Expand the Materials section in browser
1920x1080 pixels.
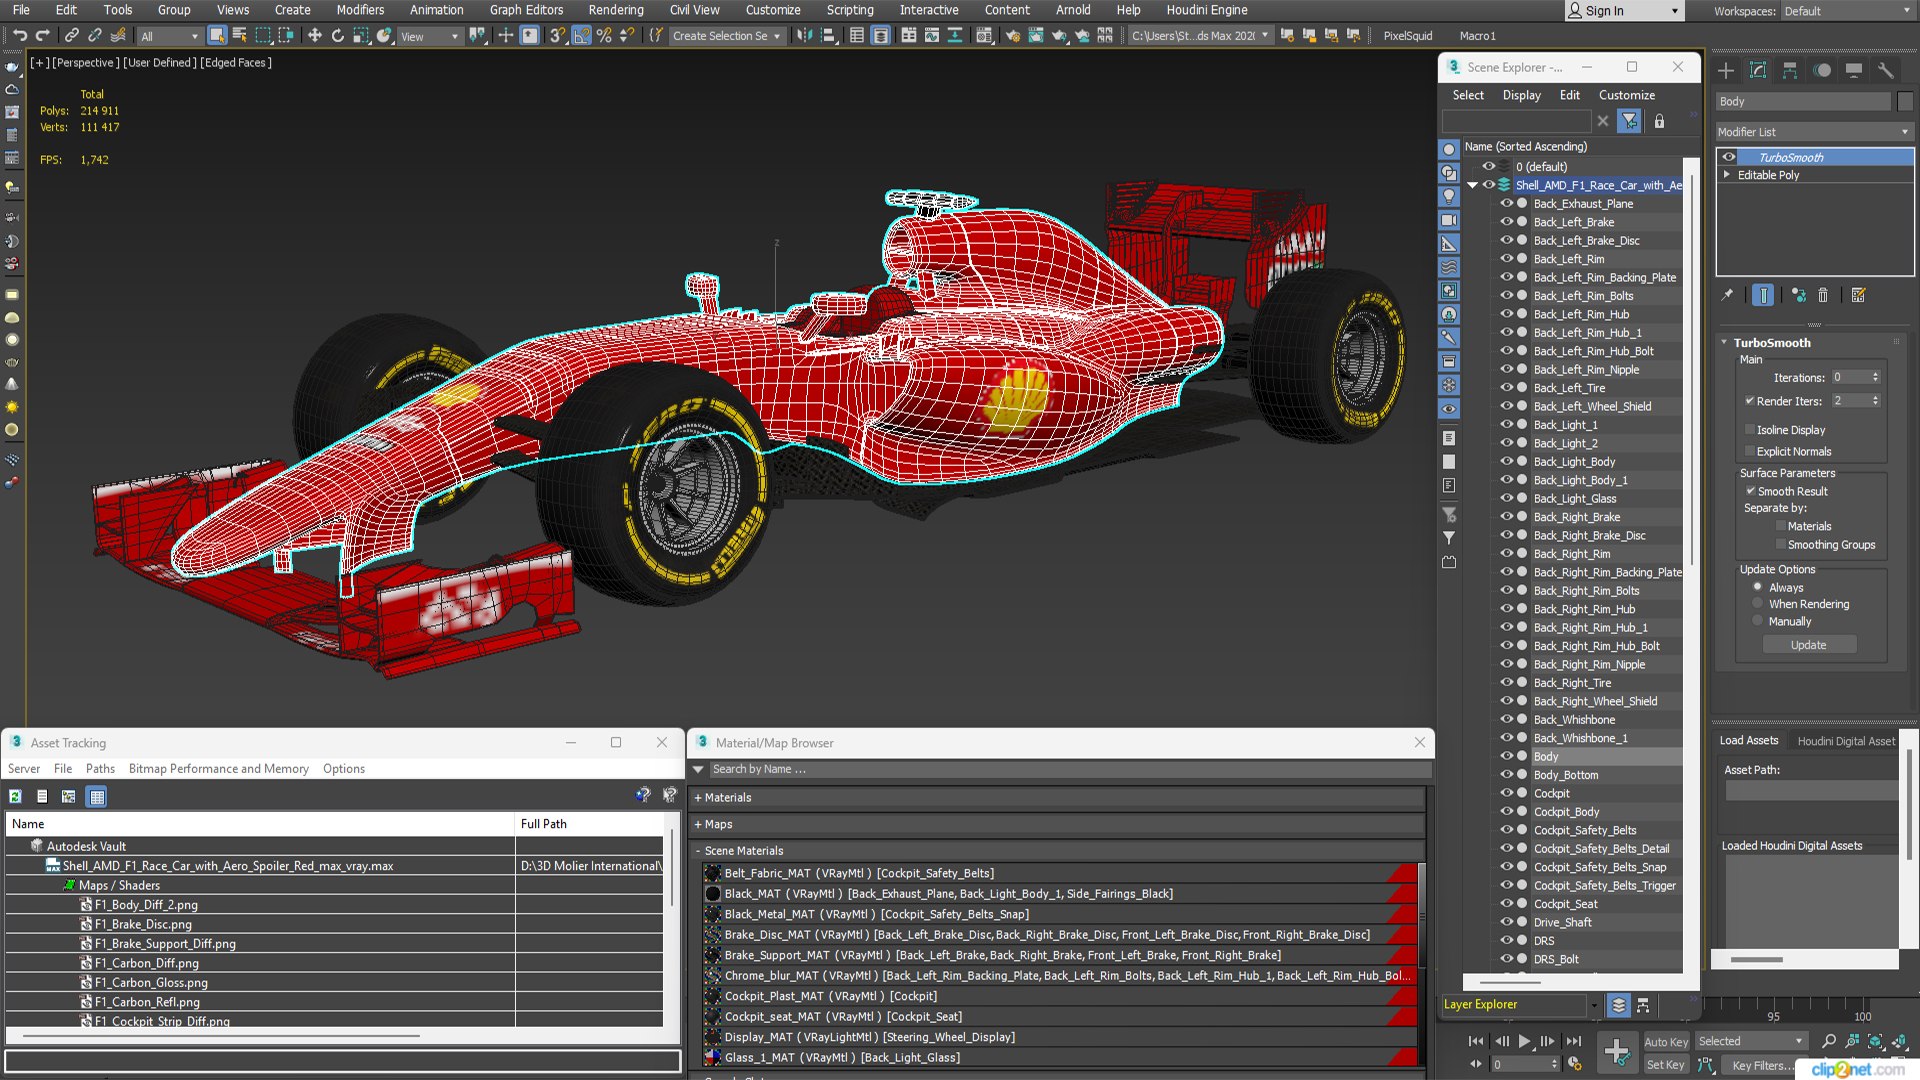point(698,798)
